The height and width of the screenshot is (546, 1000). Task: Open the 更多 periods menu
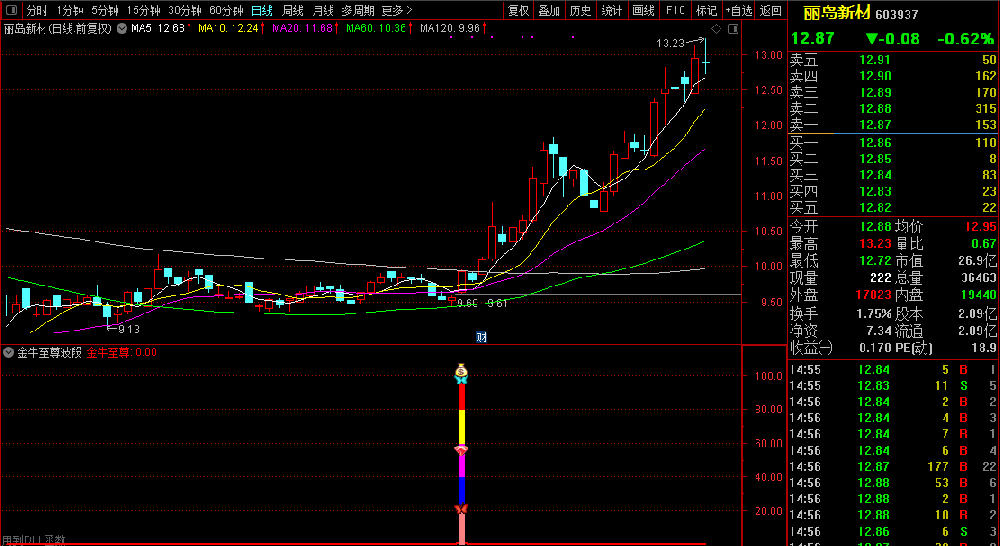(x=396, y=10)
